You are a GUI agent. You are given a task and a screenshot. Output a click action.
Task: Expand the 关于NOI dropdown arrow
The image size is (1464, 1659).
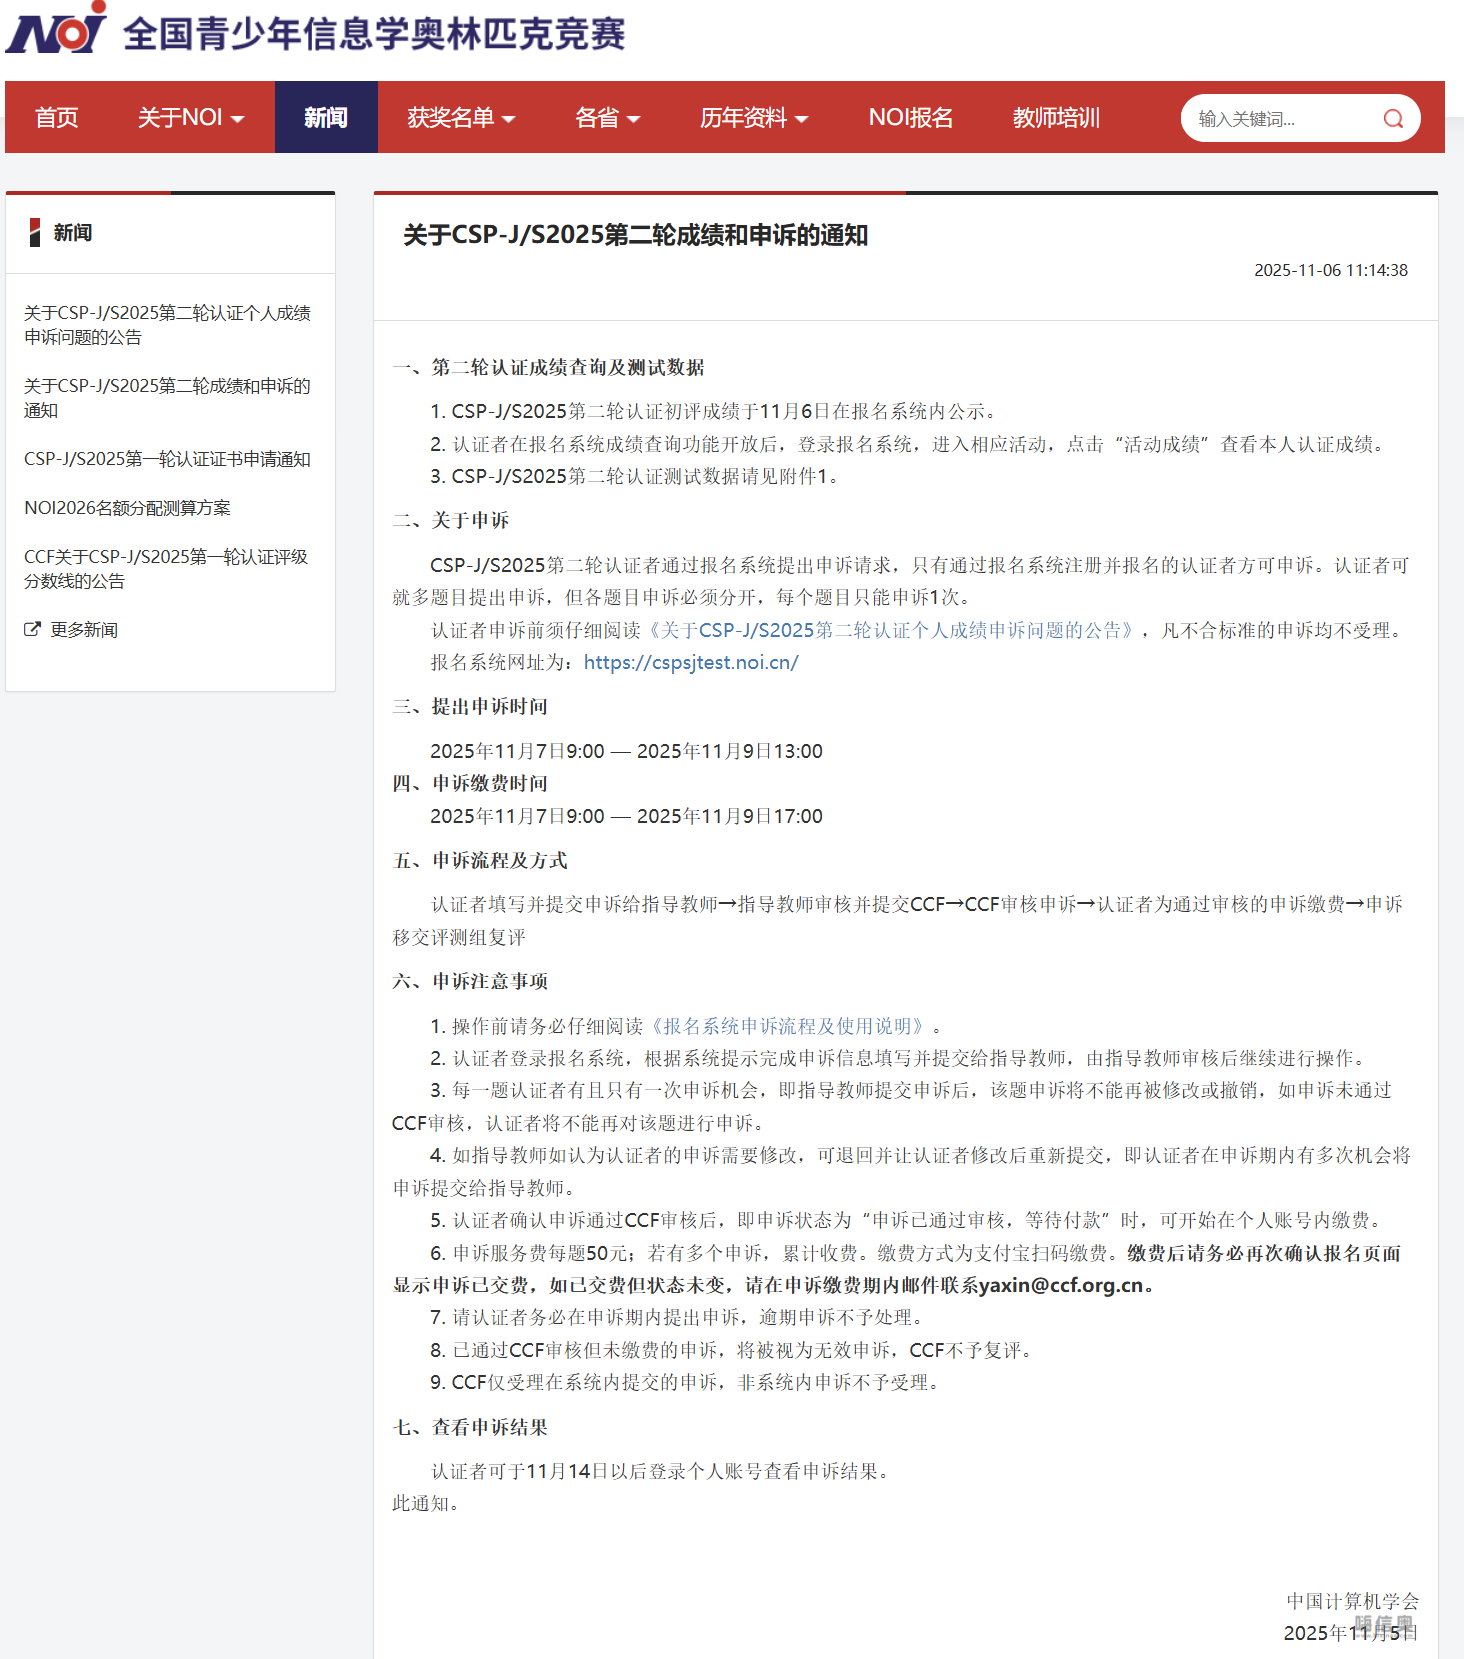click(237, 119)
